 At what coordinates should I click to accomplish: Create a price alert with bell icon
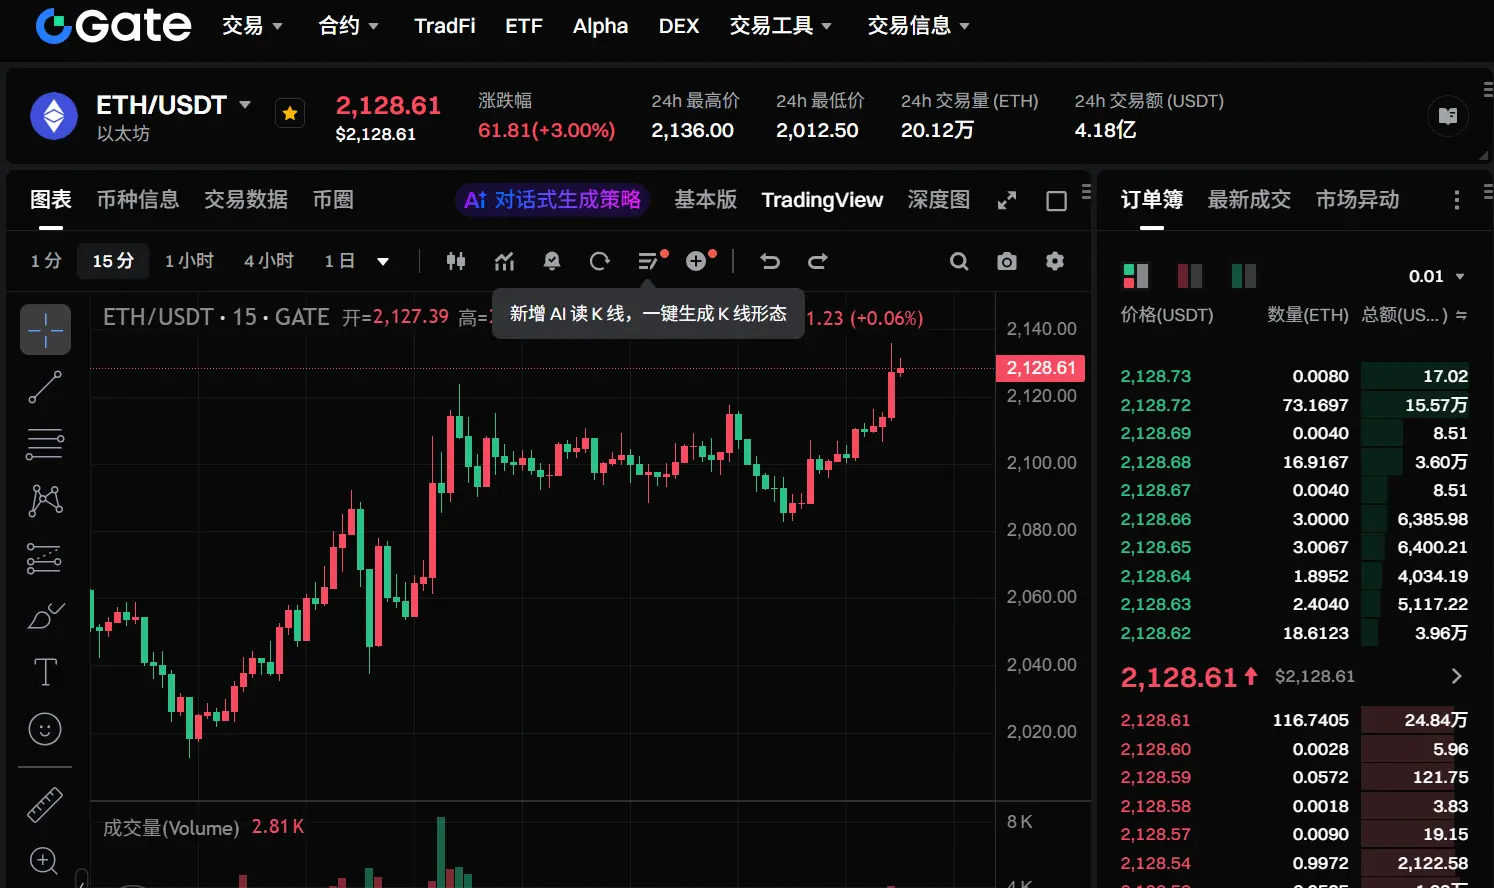coord(552,261)
